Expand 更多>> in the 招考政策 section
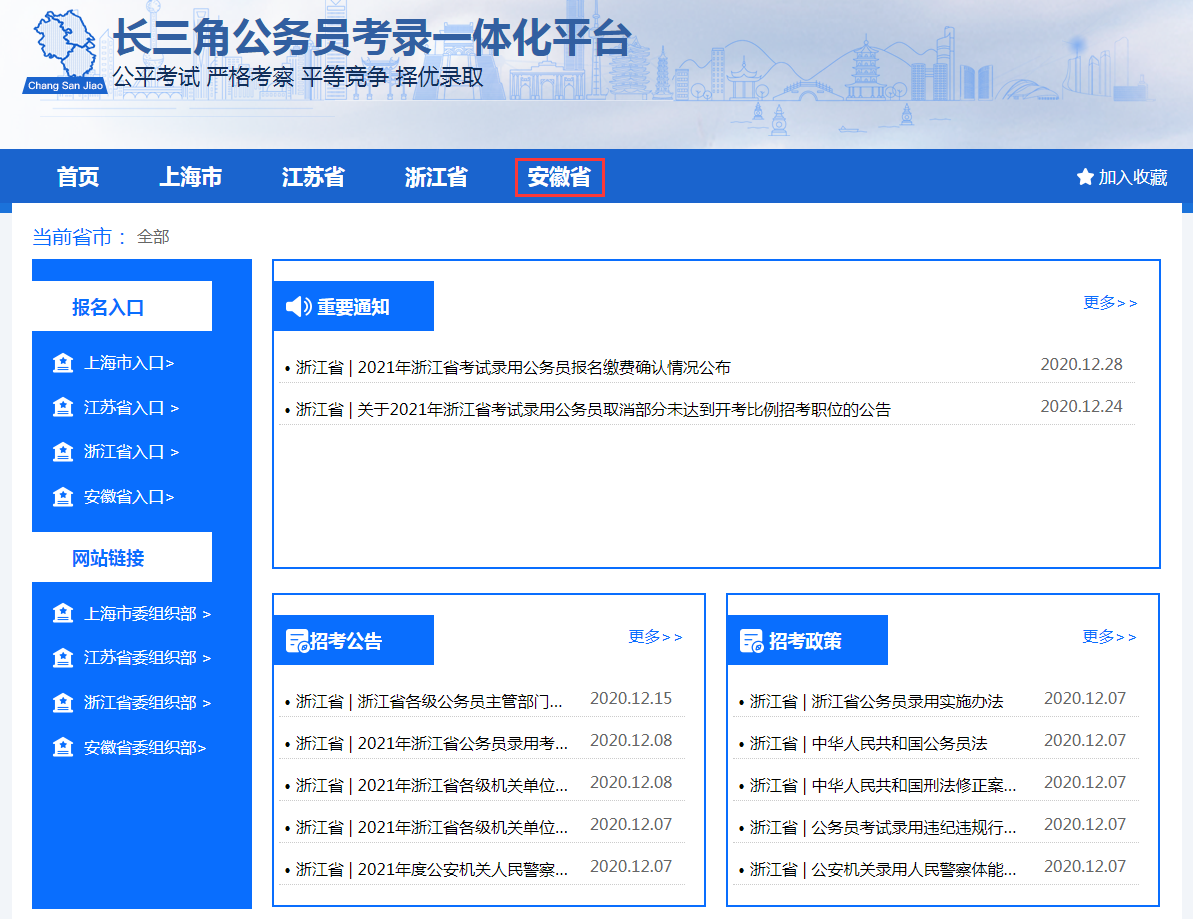This screenshot has width=1193, height=919. click(1109, 637)
